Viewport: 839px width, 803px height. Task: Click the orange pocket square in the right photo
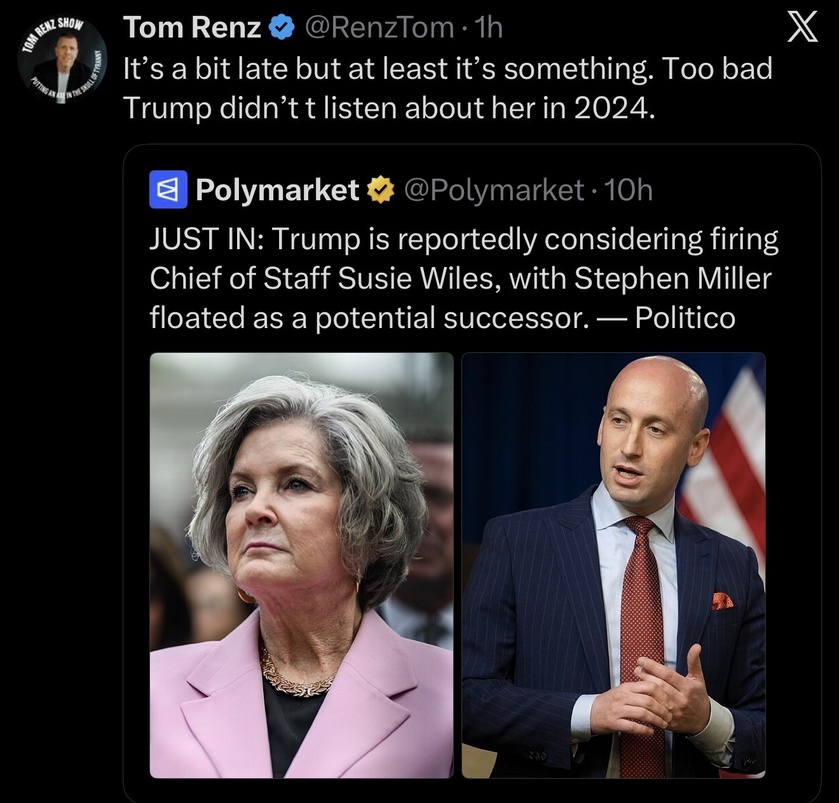tap(722, 601)
